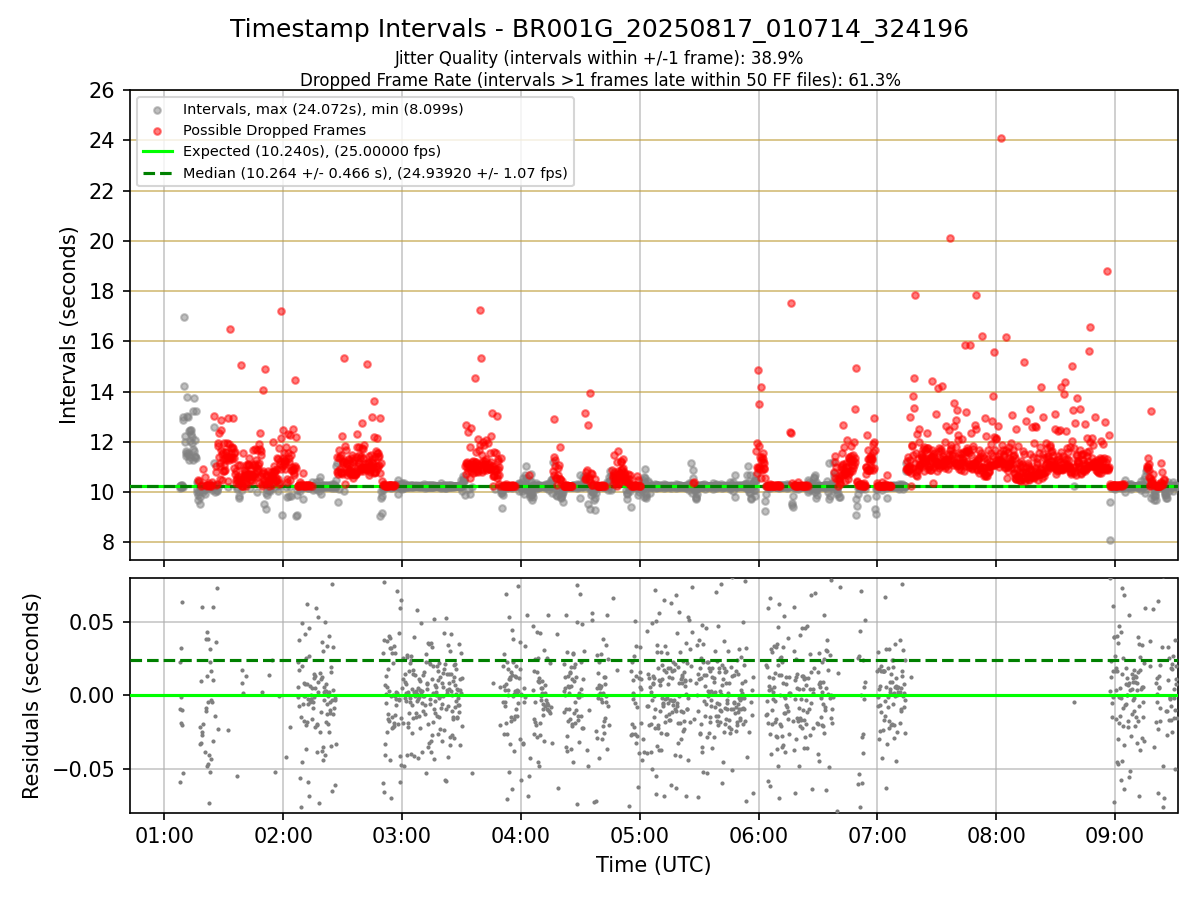Click the y-axis tick label 12
Image resolution: width=1200 pixels, height=900 pixels.
(x=103, y=442)
